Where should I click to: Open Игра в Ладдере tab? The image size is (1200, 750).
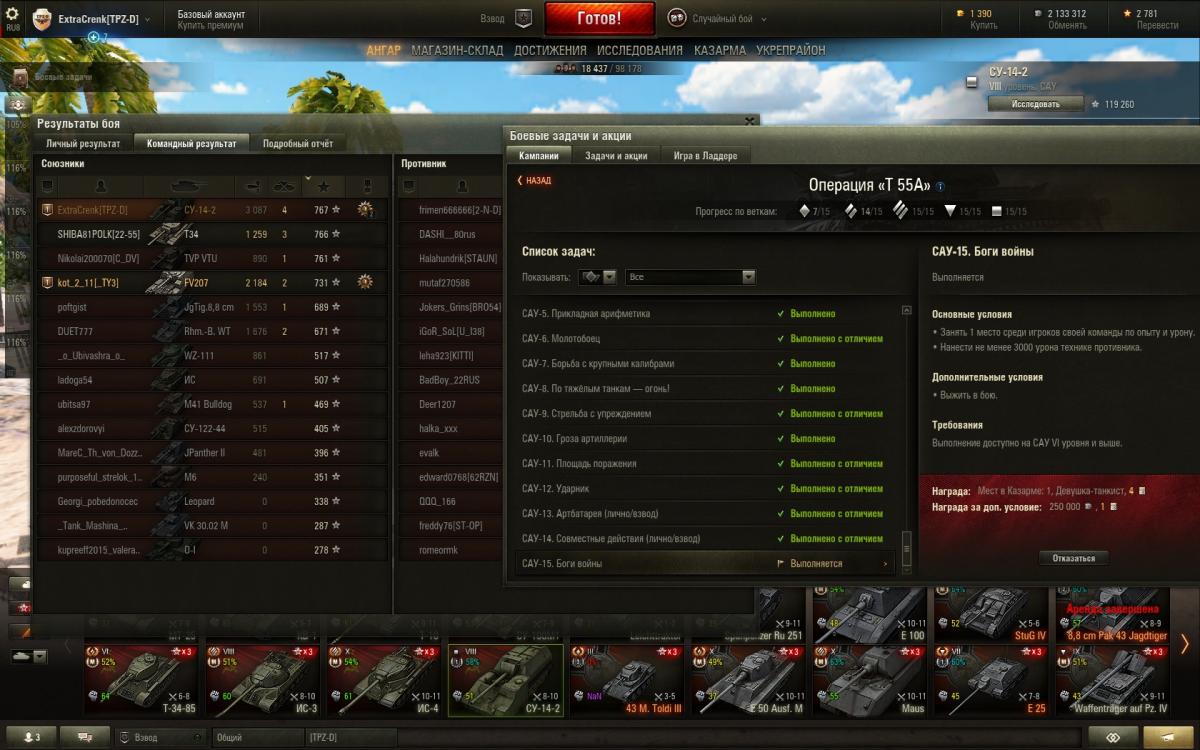[706, 155]
